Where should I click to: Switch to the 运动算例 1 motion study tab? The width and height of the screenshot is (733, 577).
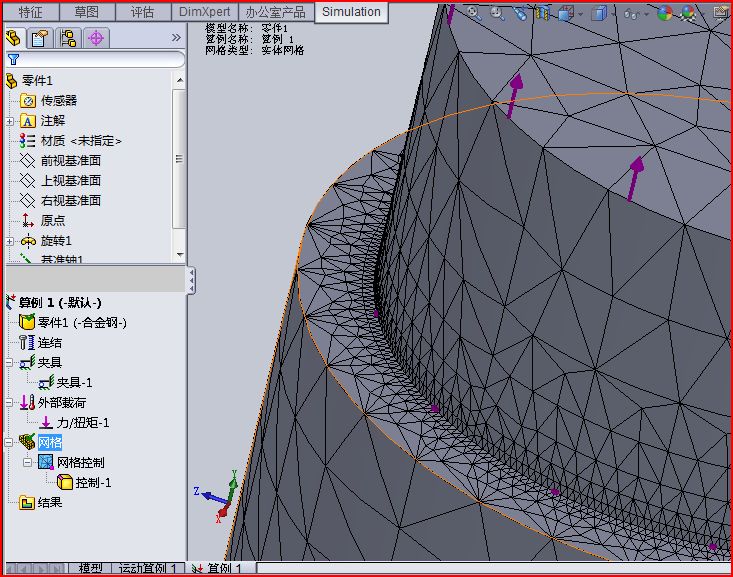point(148,569)
